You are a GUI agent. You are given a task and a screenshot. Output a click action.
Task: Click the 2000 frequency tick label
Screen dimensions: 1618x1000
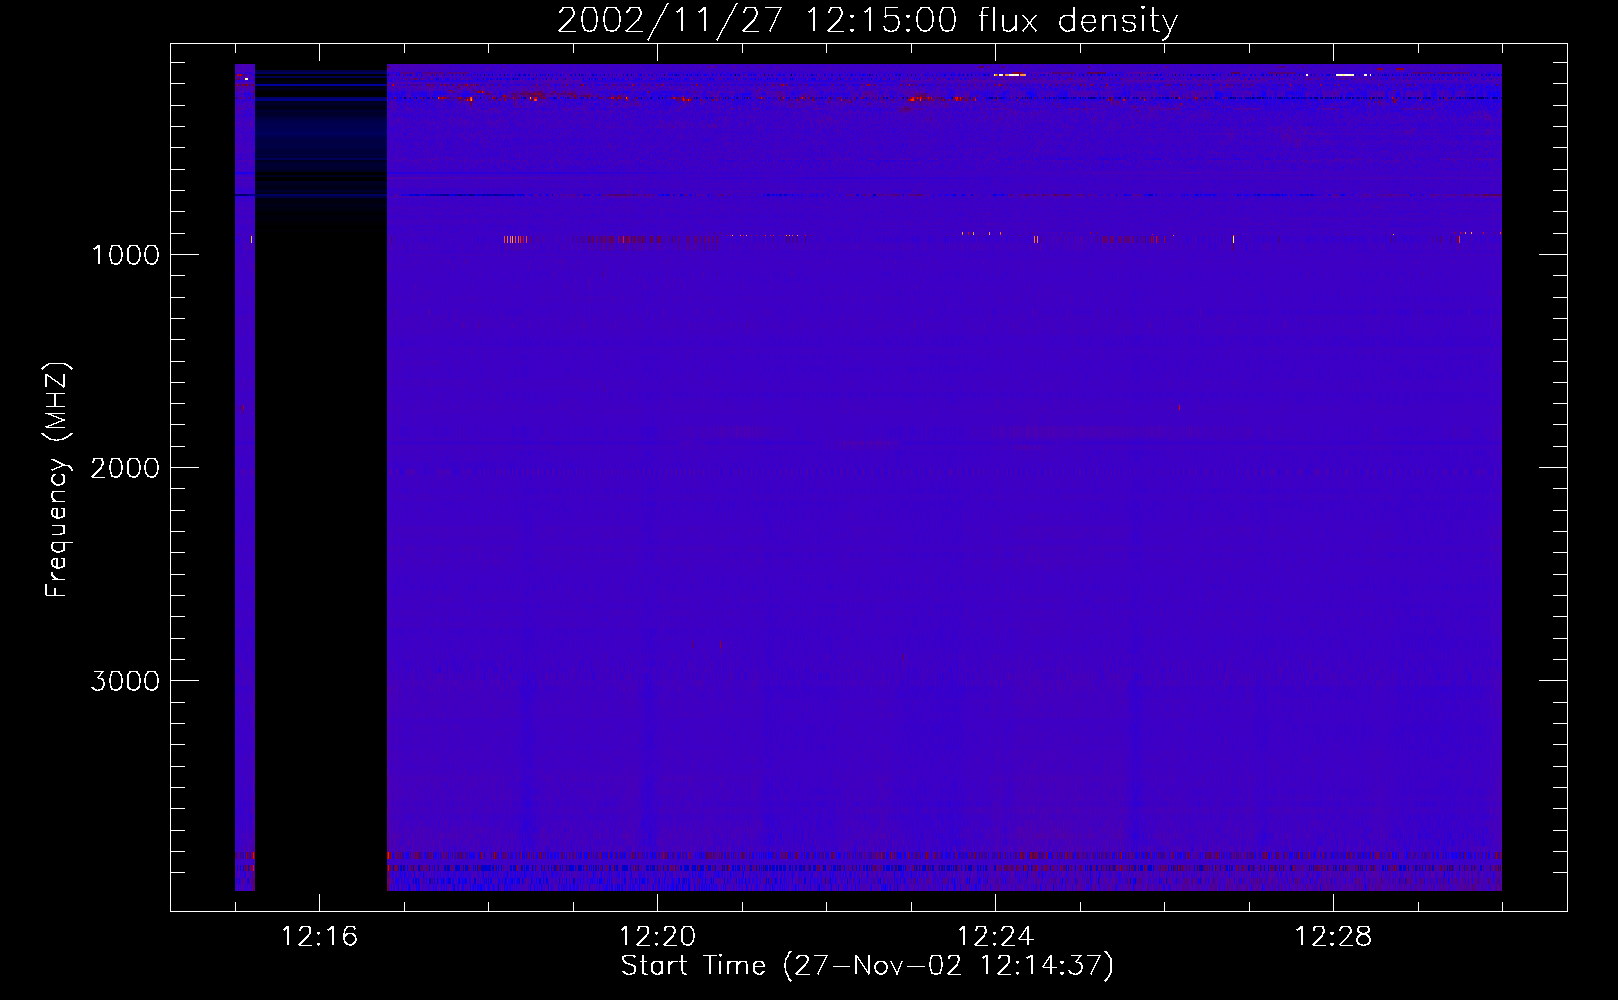(125, 468)
